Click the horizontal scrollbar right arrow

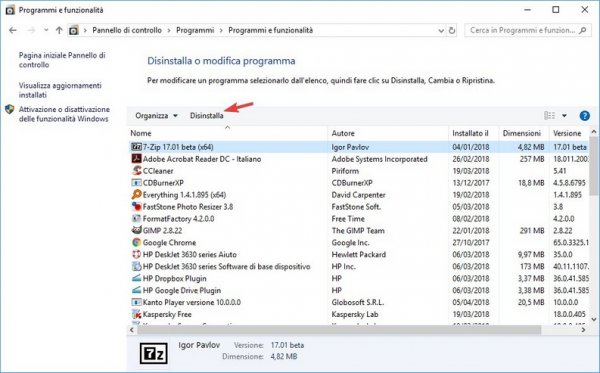pos(584,330)
